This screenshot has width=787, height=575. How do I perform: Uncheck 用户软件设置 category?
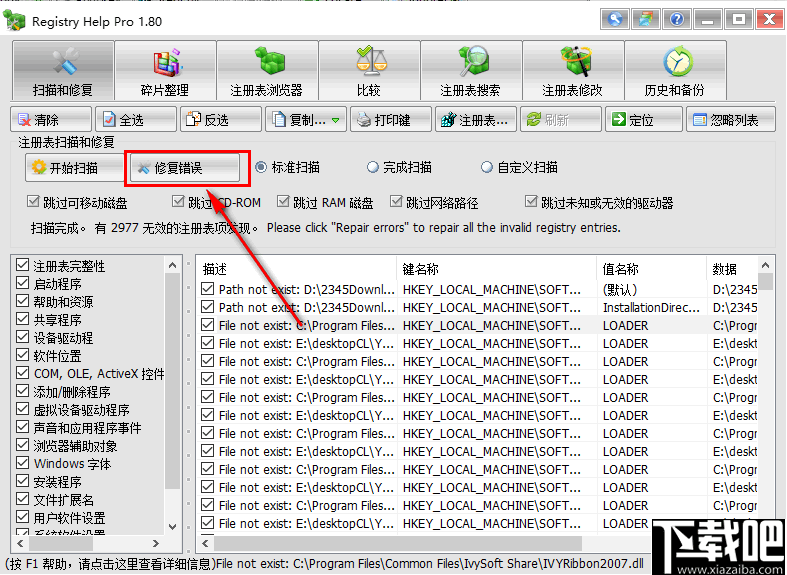(x=23, y=517)
